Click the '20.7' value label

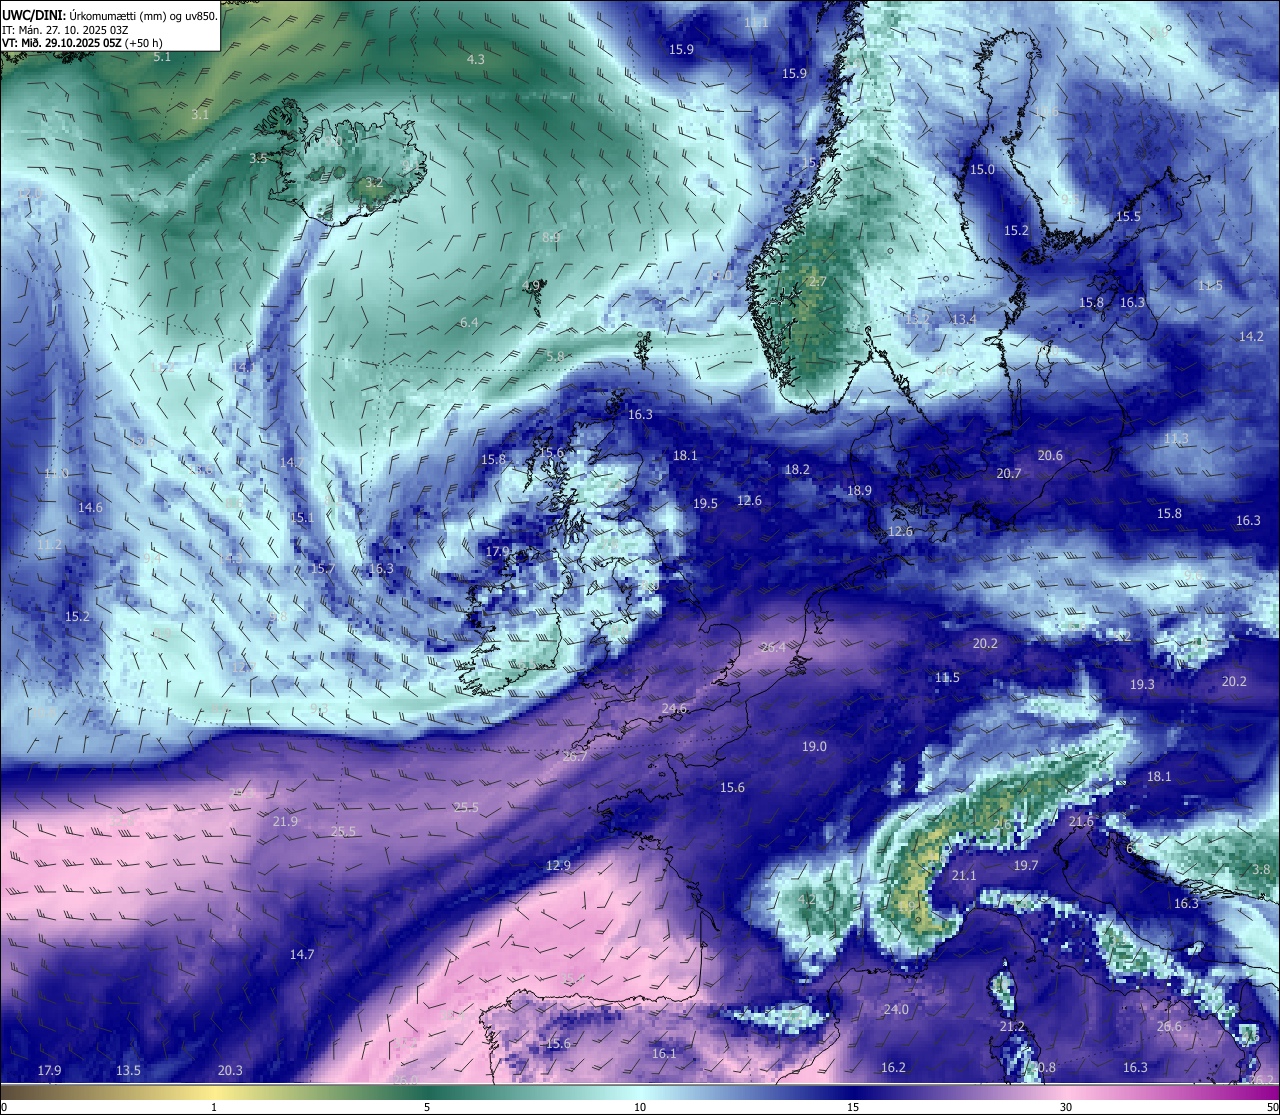pos(1010,474)
